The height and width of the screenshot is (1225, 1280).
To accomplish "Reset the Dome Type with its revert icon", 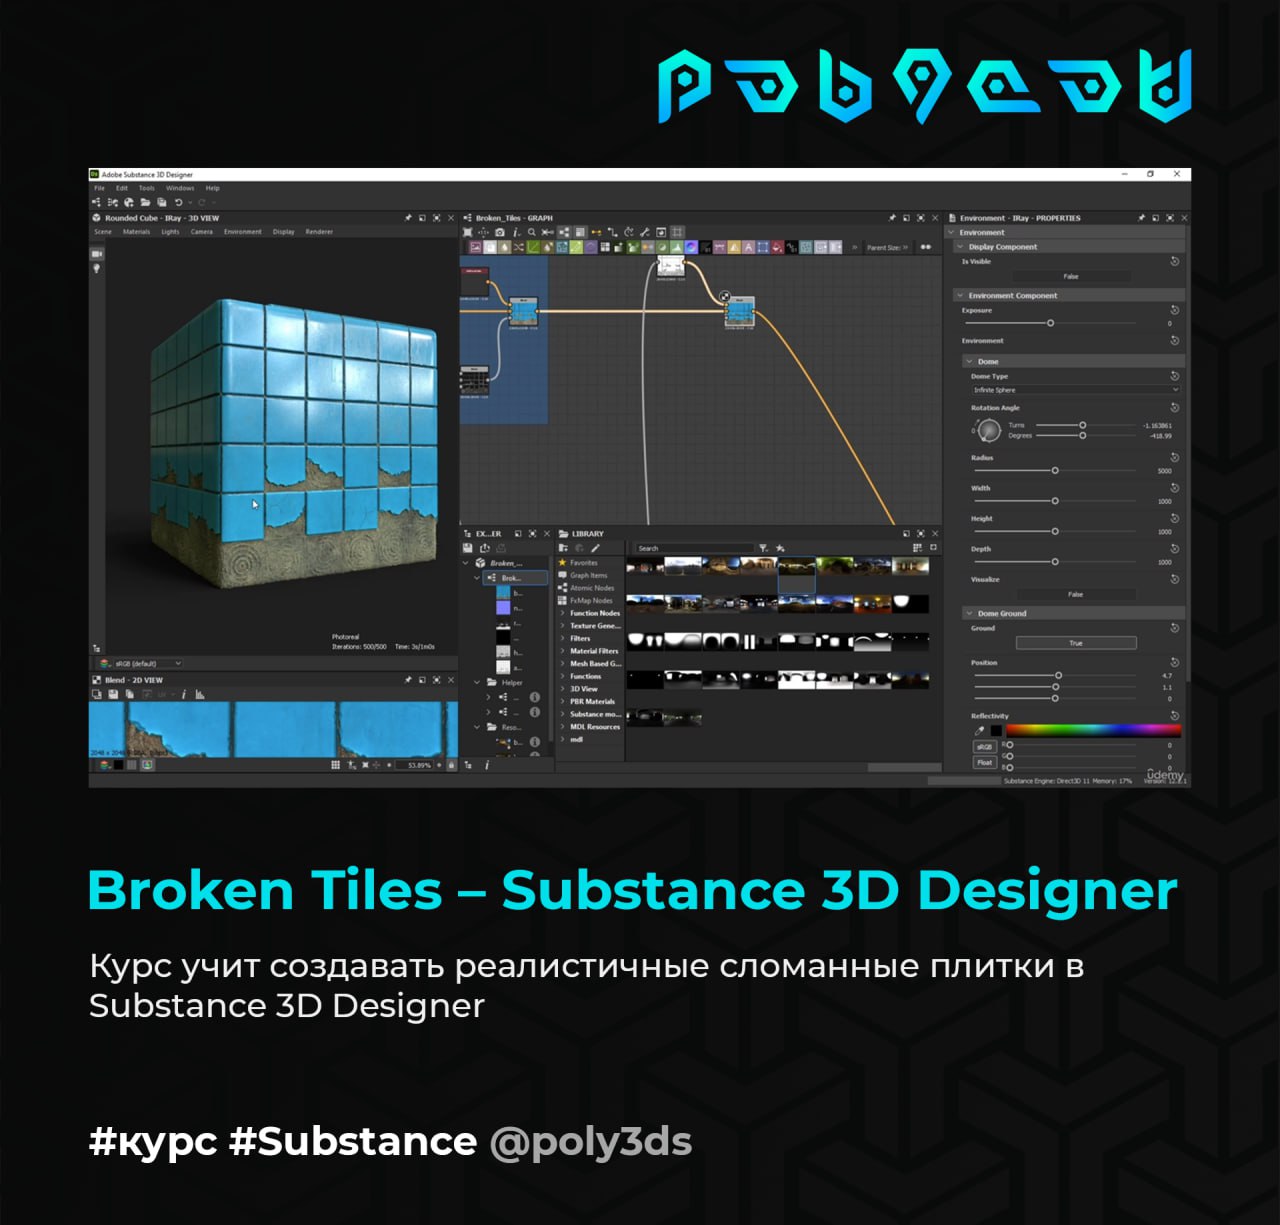I will point(1175,376).
